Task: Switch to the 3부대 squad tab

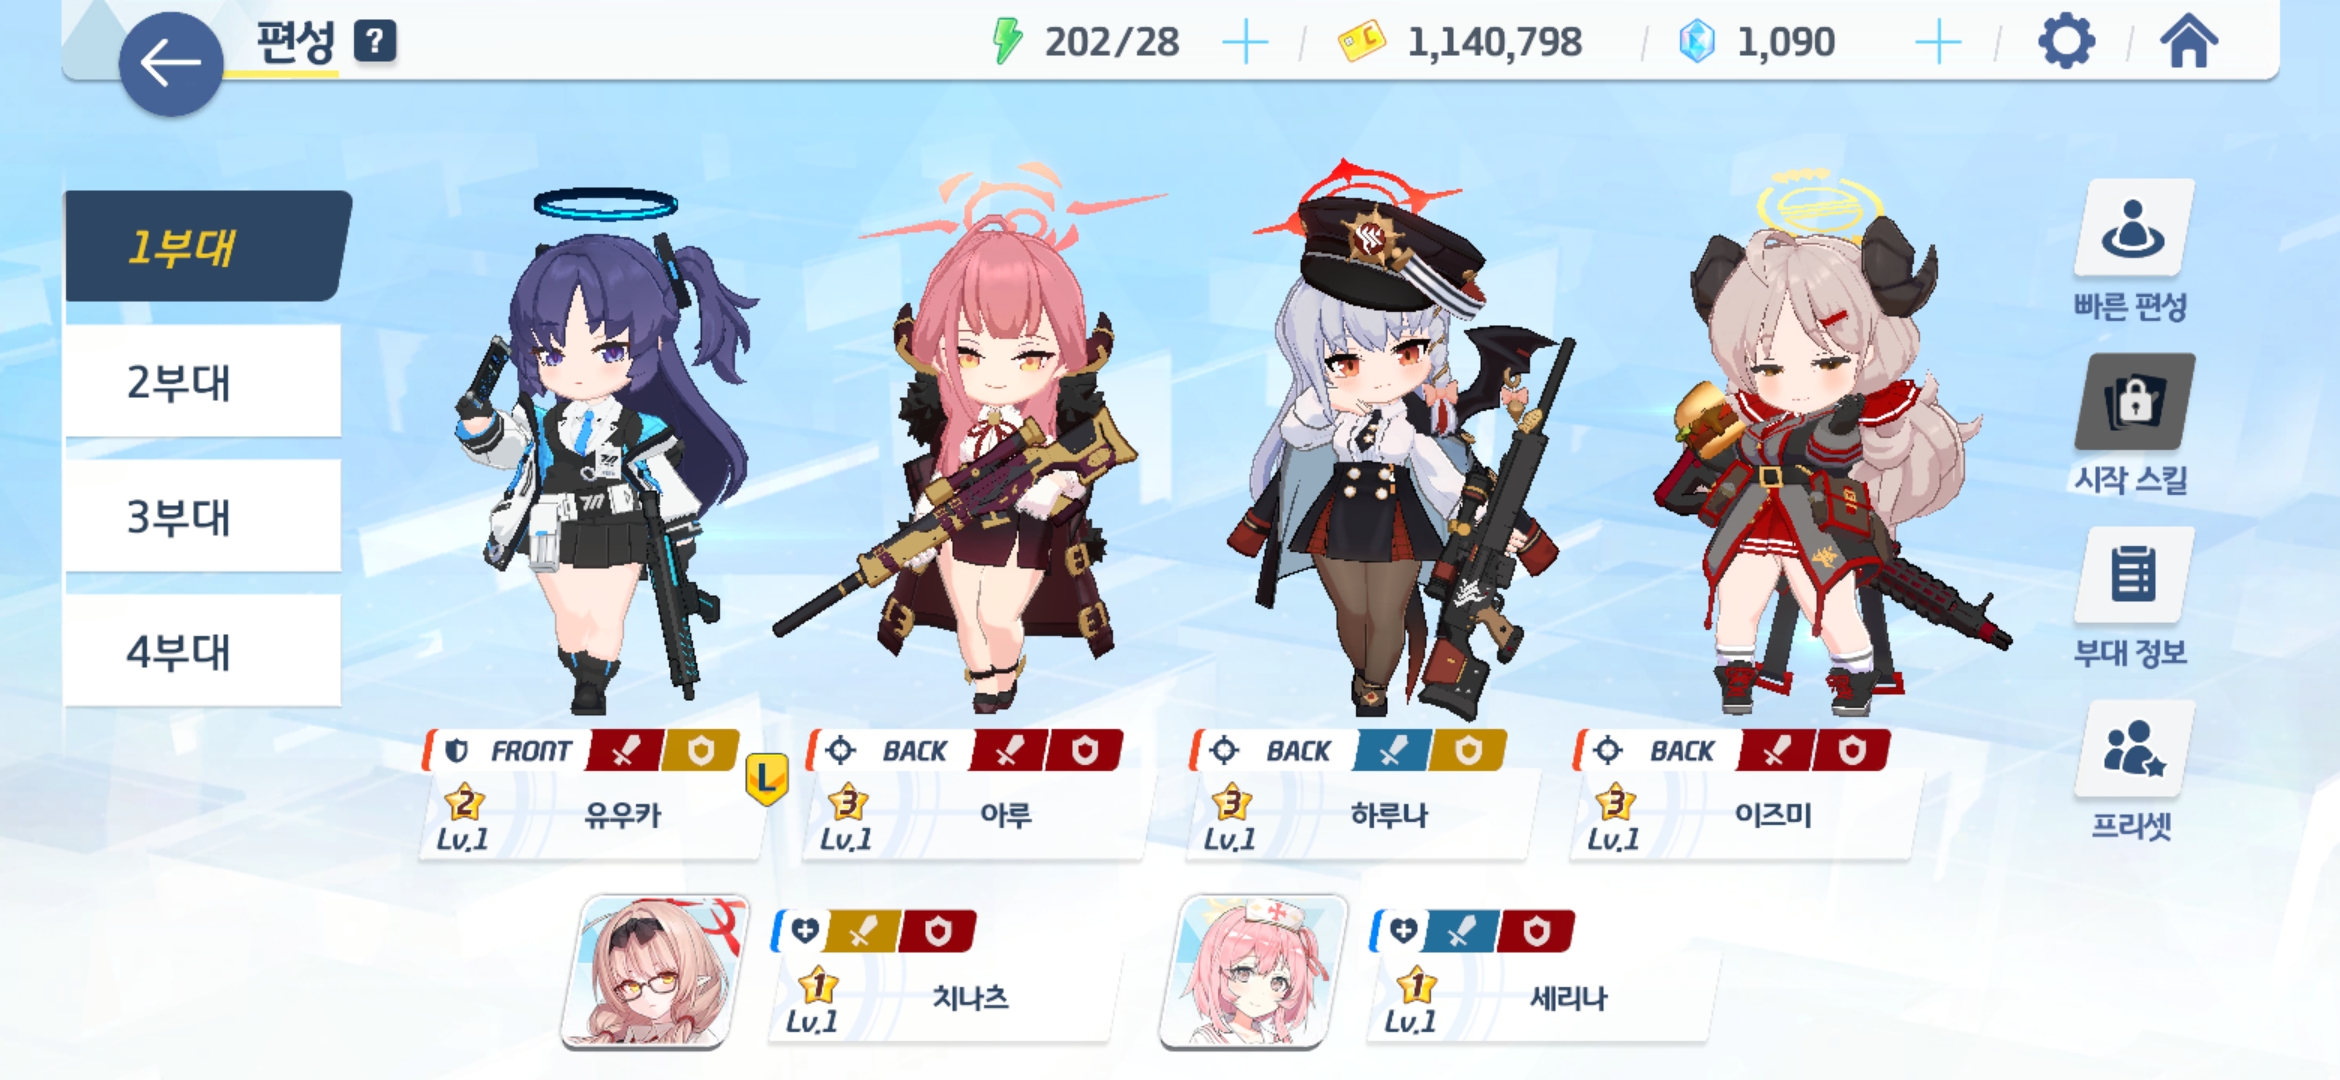Action: point(203,516)
